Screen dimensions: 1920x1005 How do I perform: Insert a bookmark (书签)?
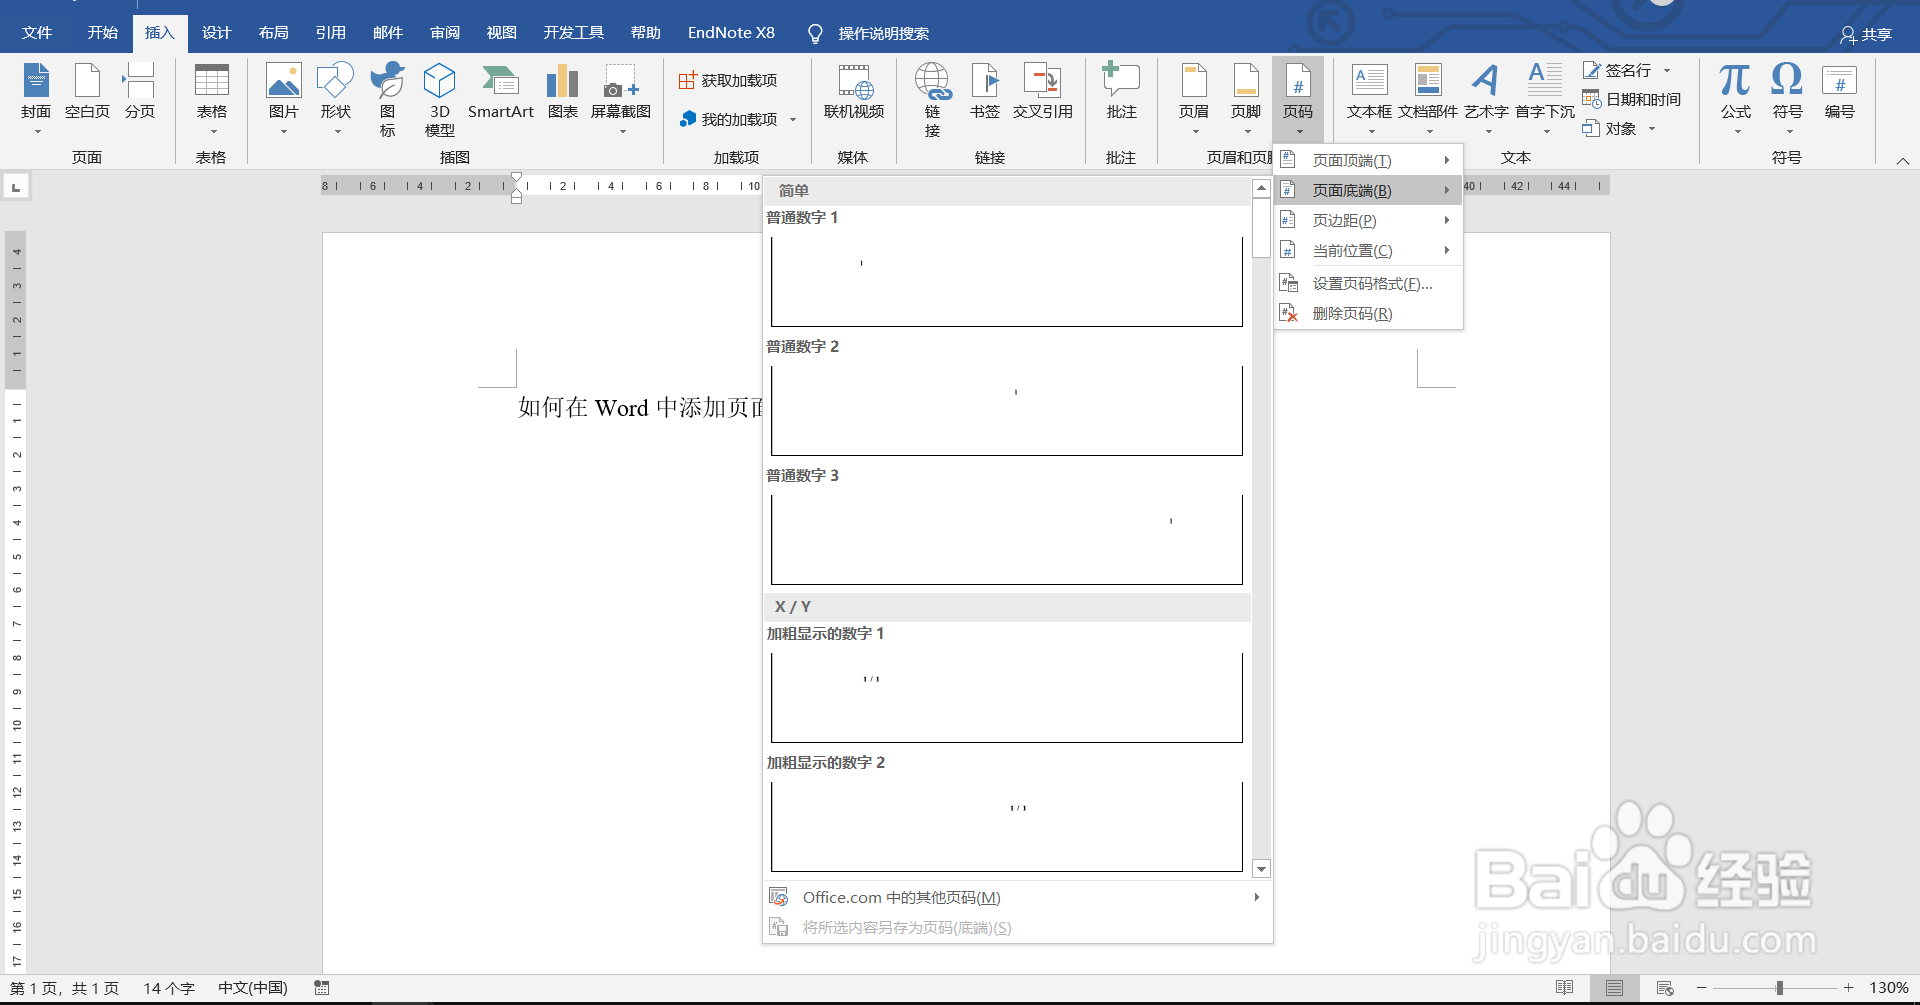tap(985, 92)
